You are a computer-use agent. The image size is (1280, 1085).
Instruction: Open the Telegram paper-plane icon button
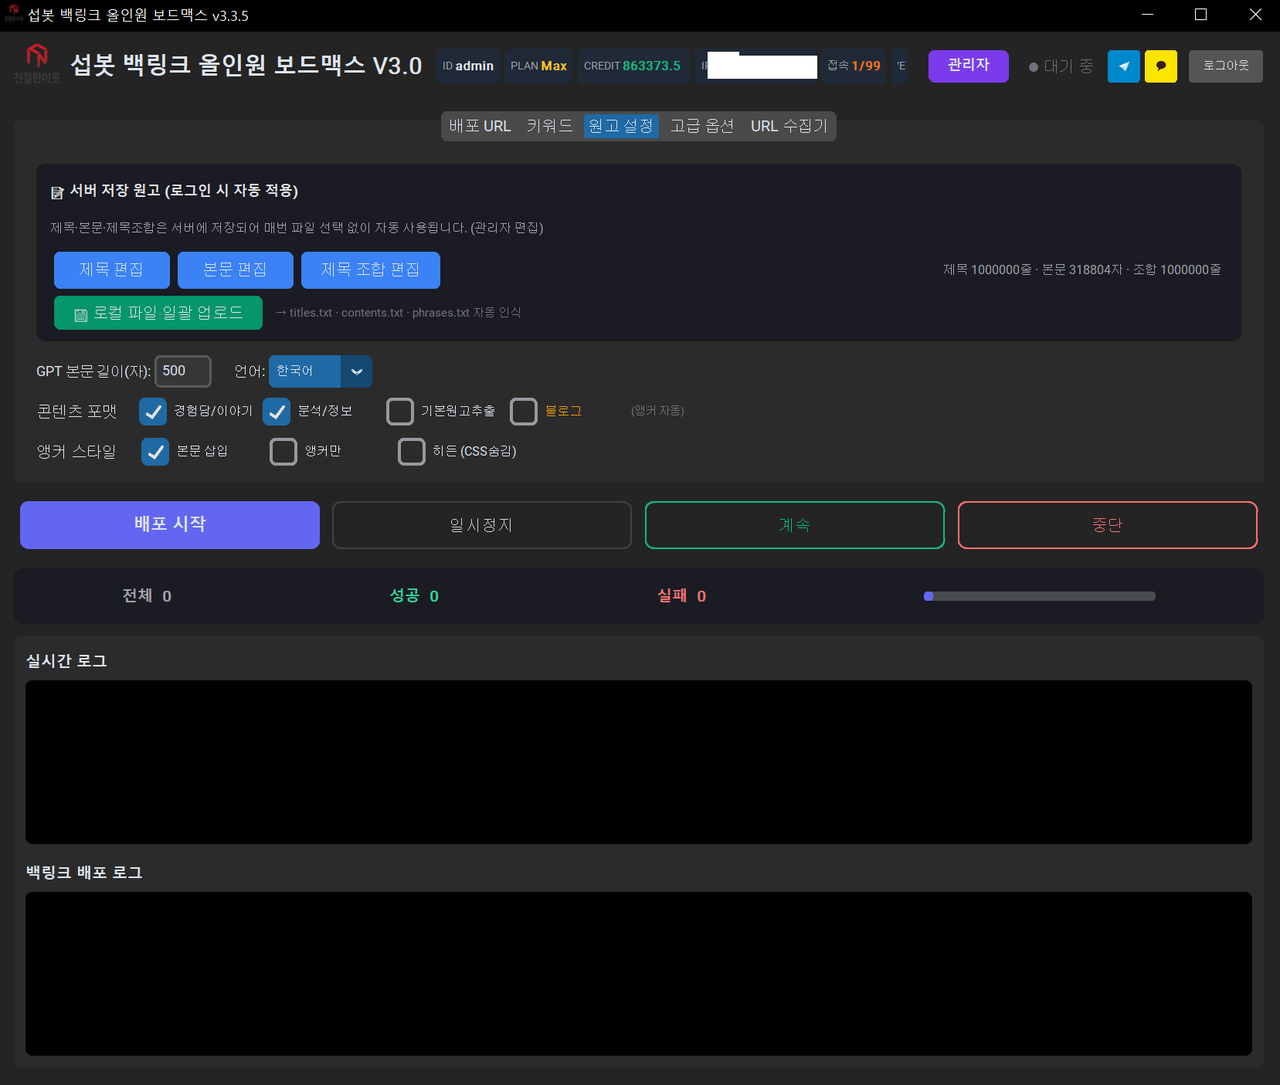pyautogui.click(x=1123, y=66)
